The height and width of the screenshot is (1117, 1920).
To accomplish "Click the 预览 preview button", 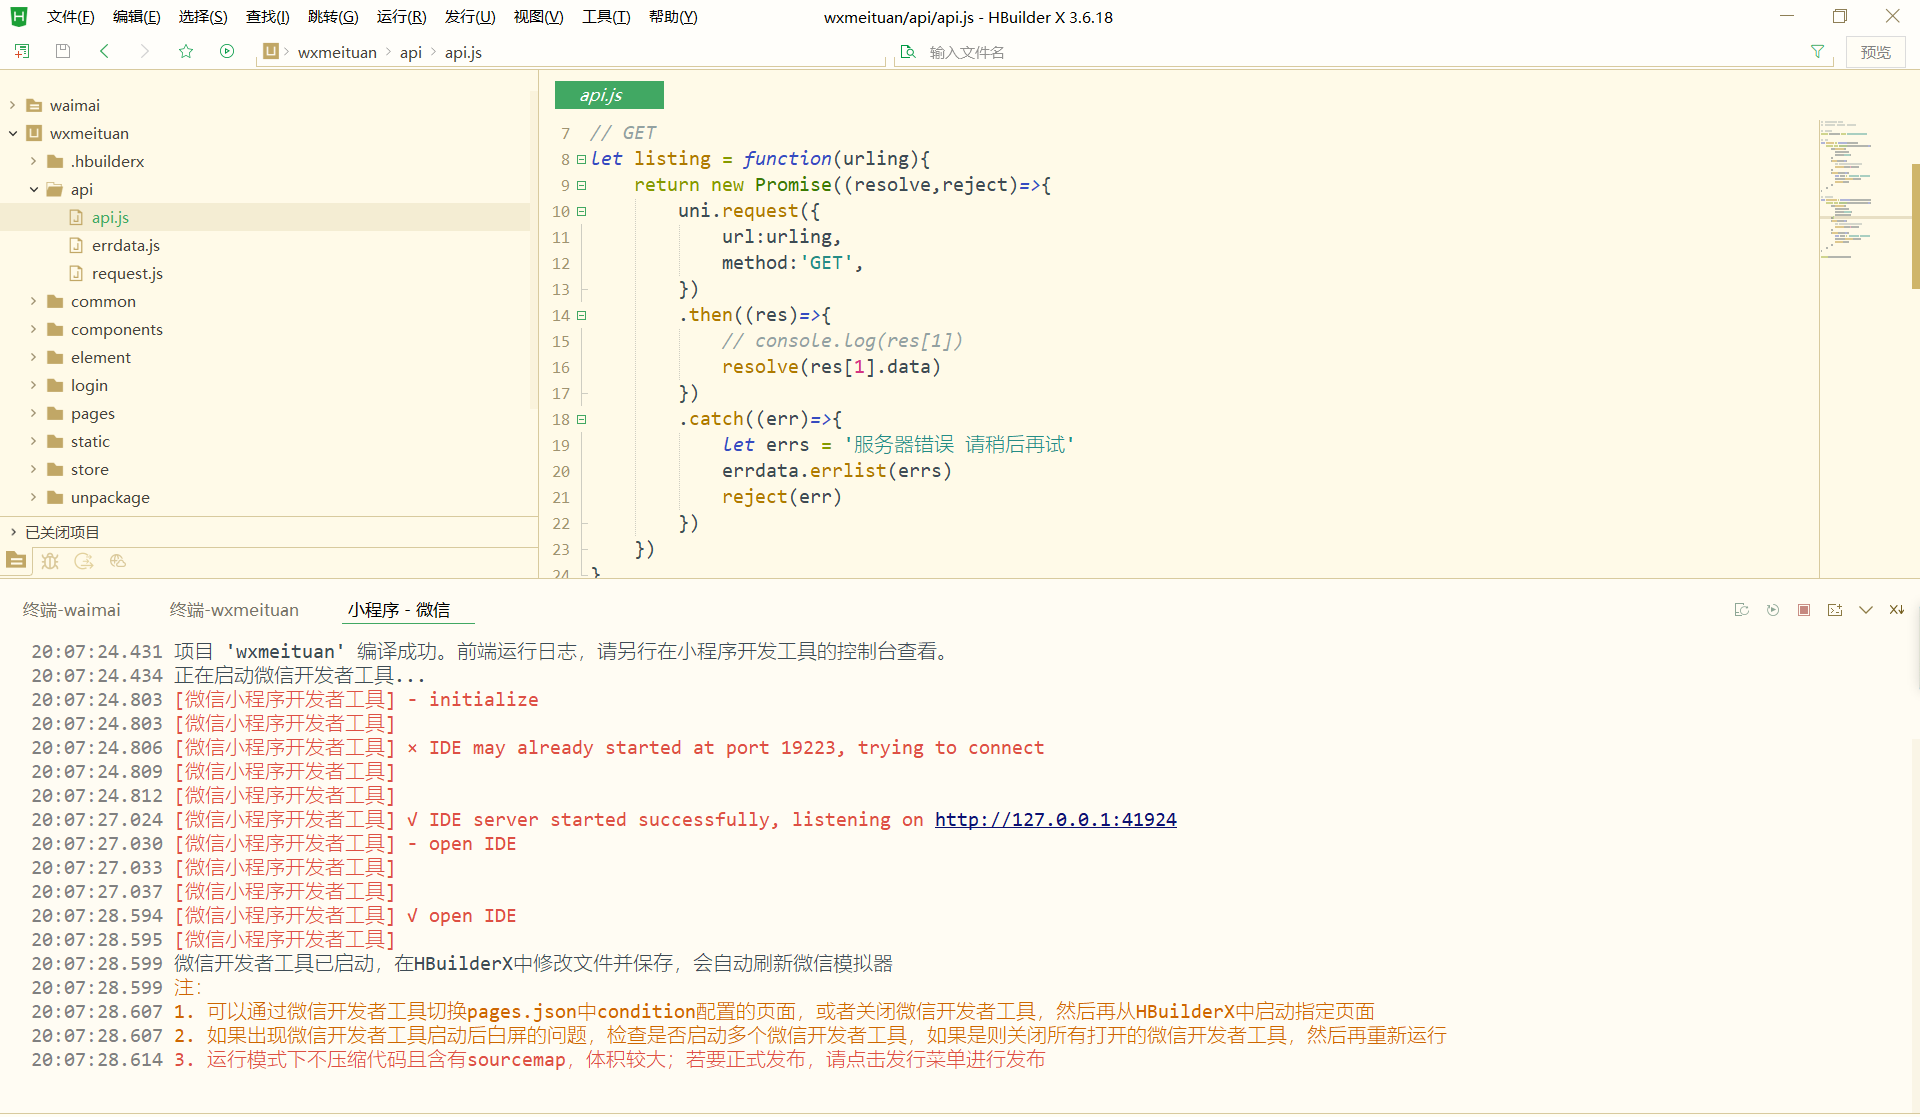I will (1876, 52).
